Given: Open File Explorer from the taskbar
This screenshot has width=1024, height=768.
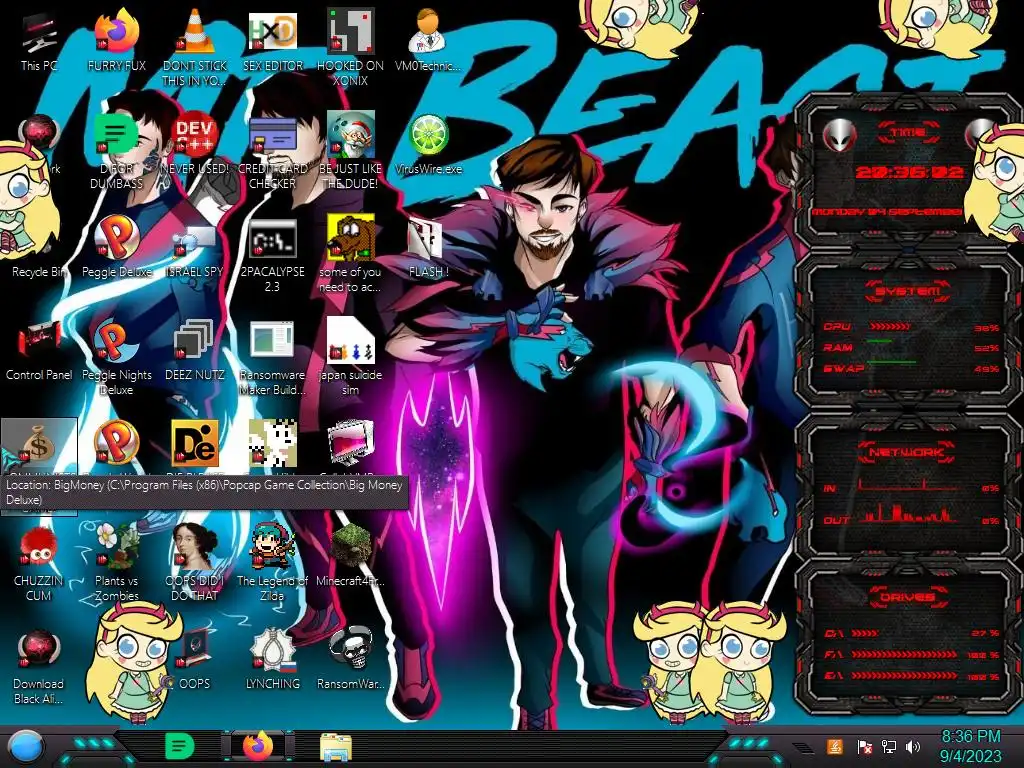Looking at the screenshot, I should (336, 747).
